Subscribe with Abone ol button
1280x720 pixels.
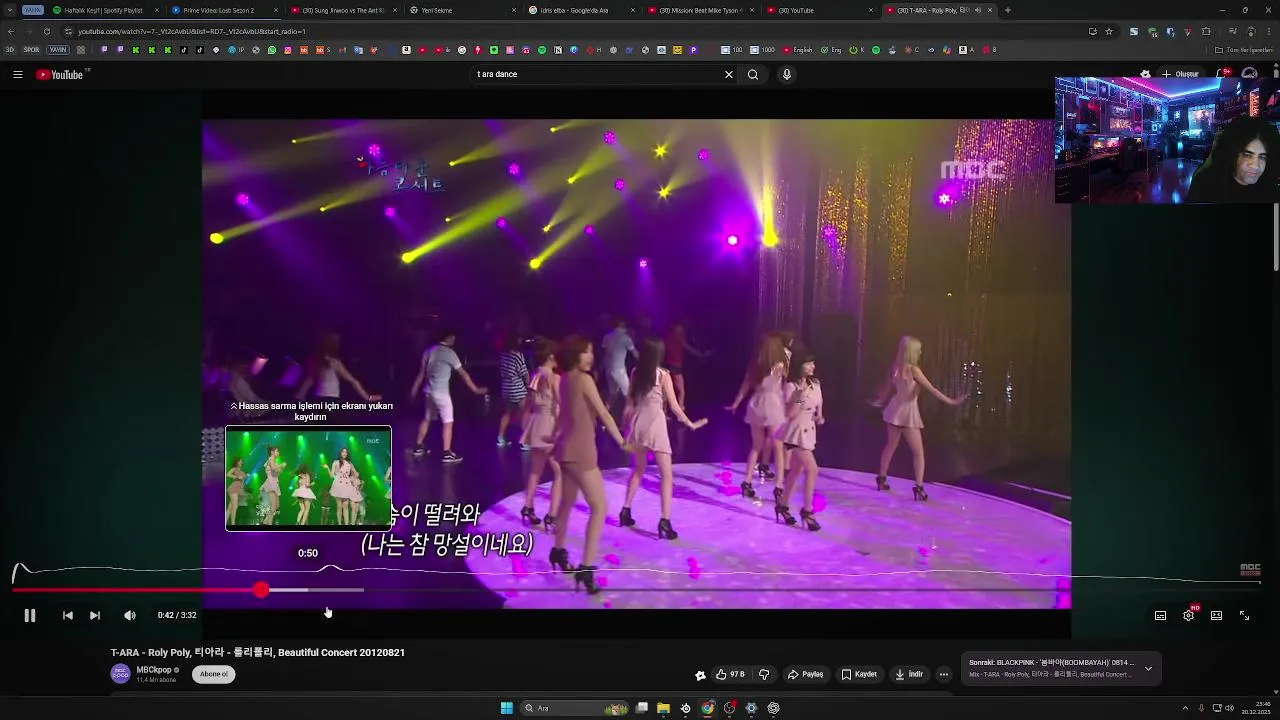(x=213, y=674)
